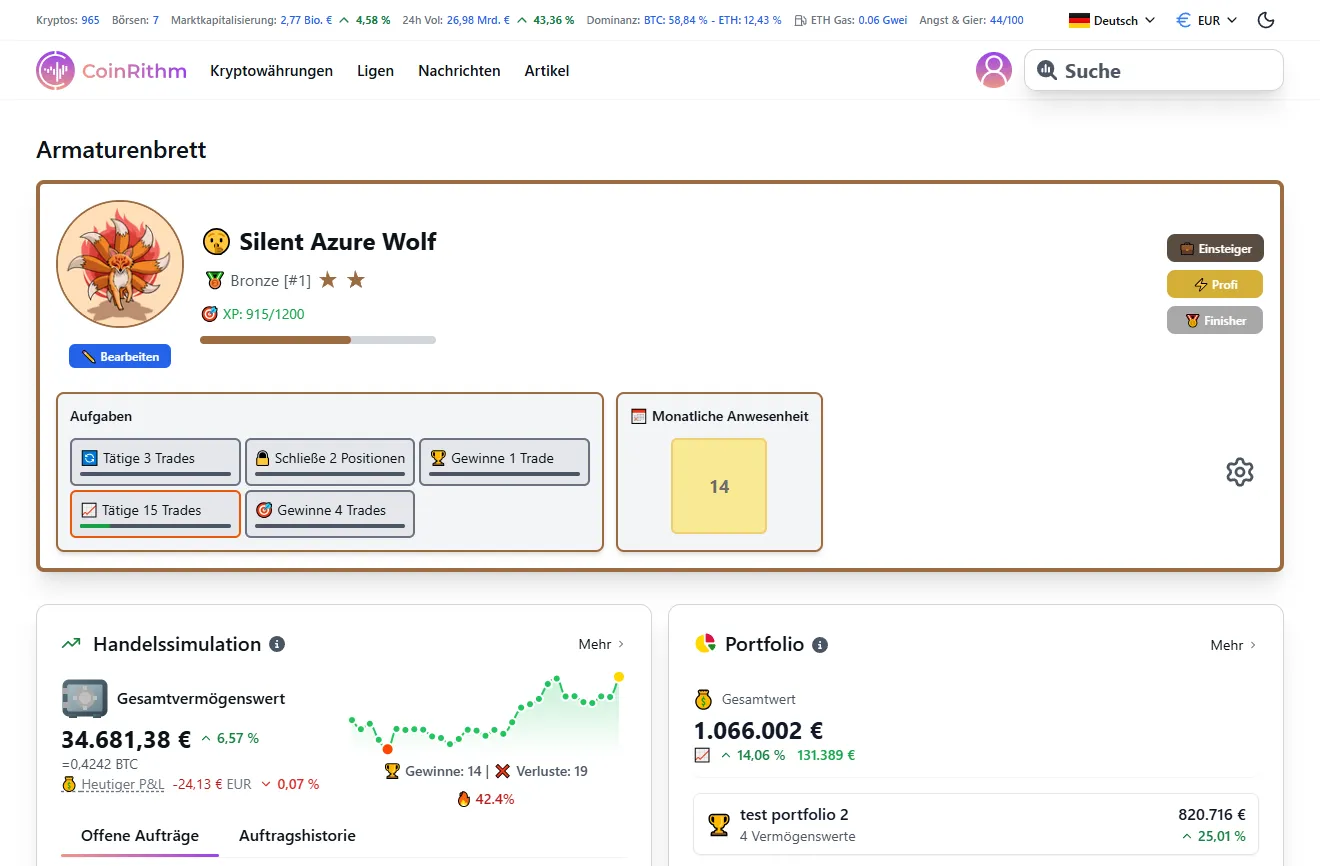Click the flame streak icon showing 42.4%

coord(465,798)
